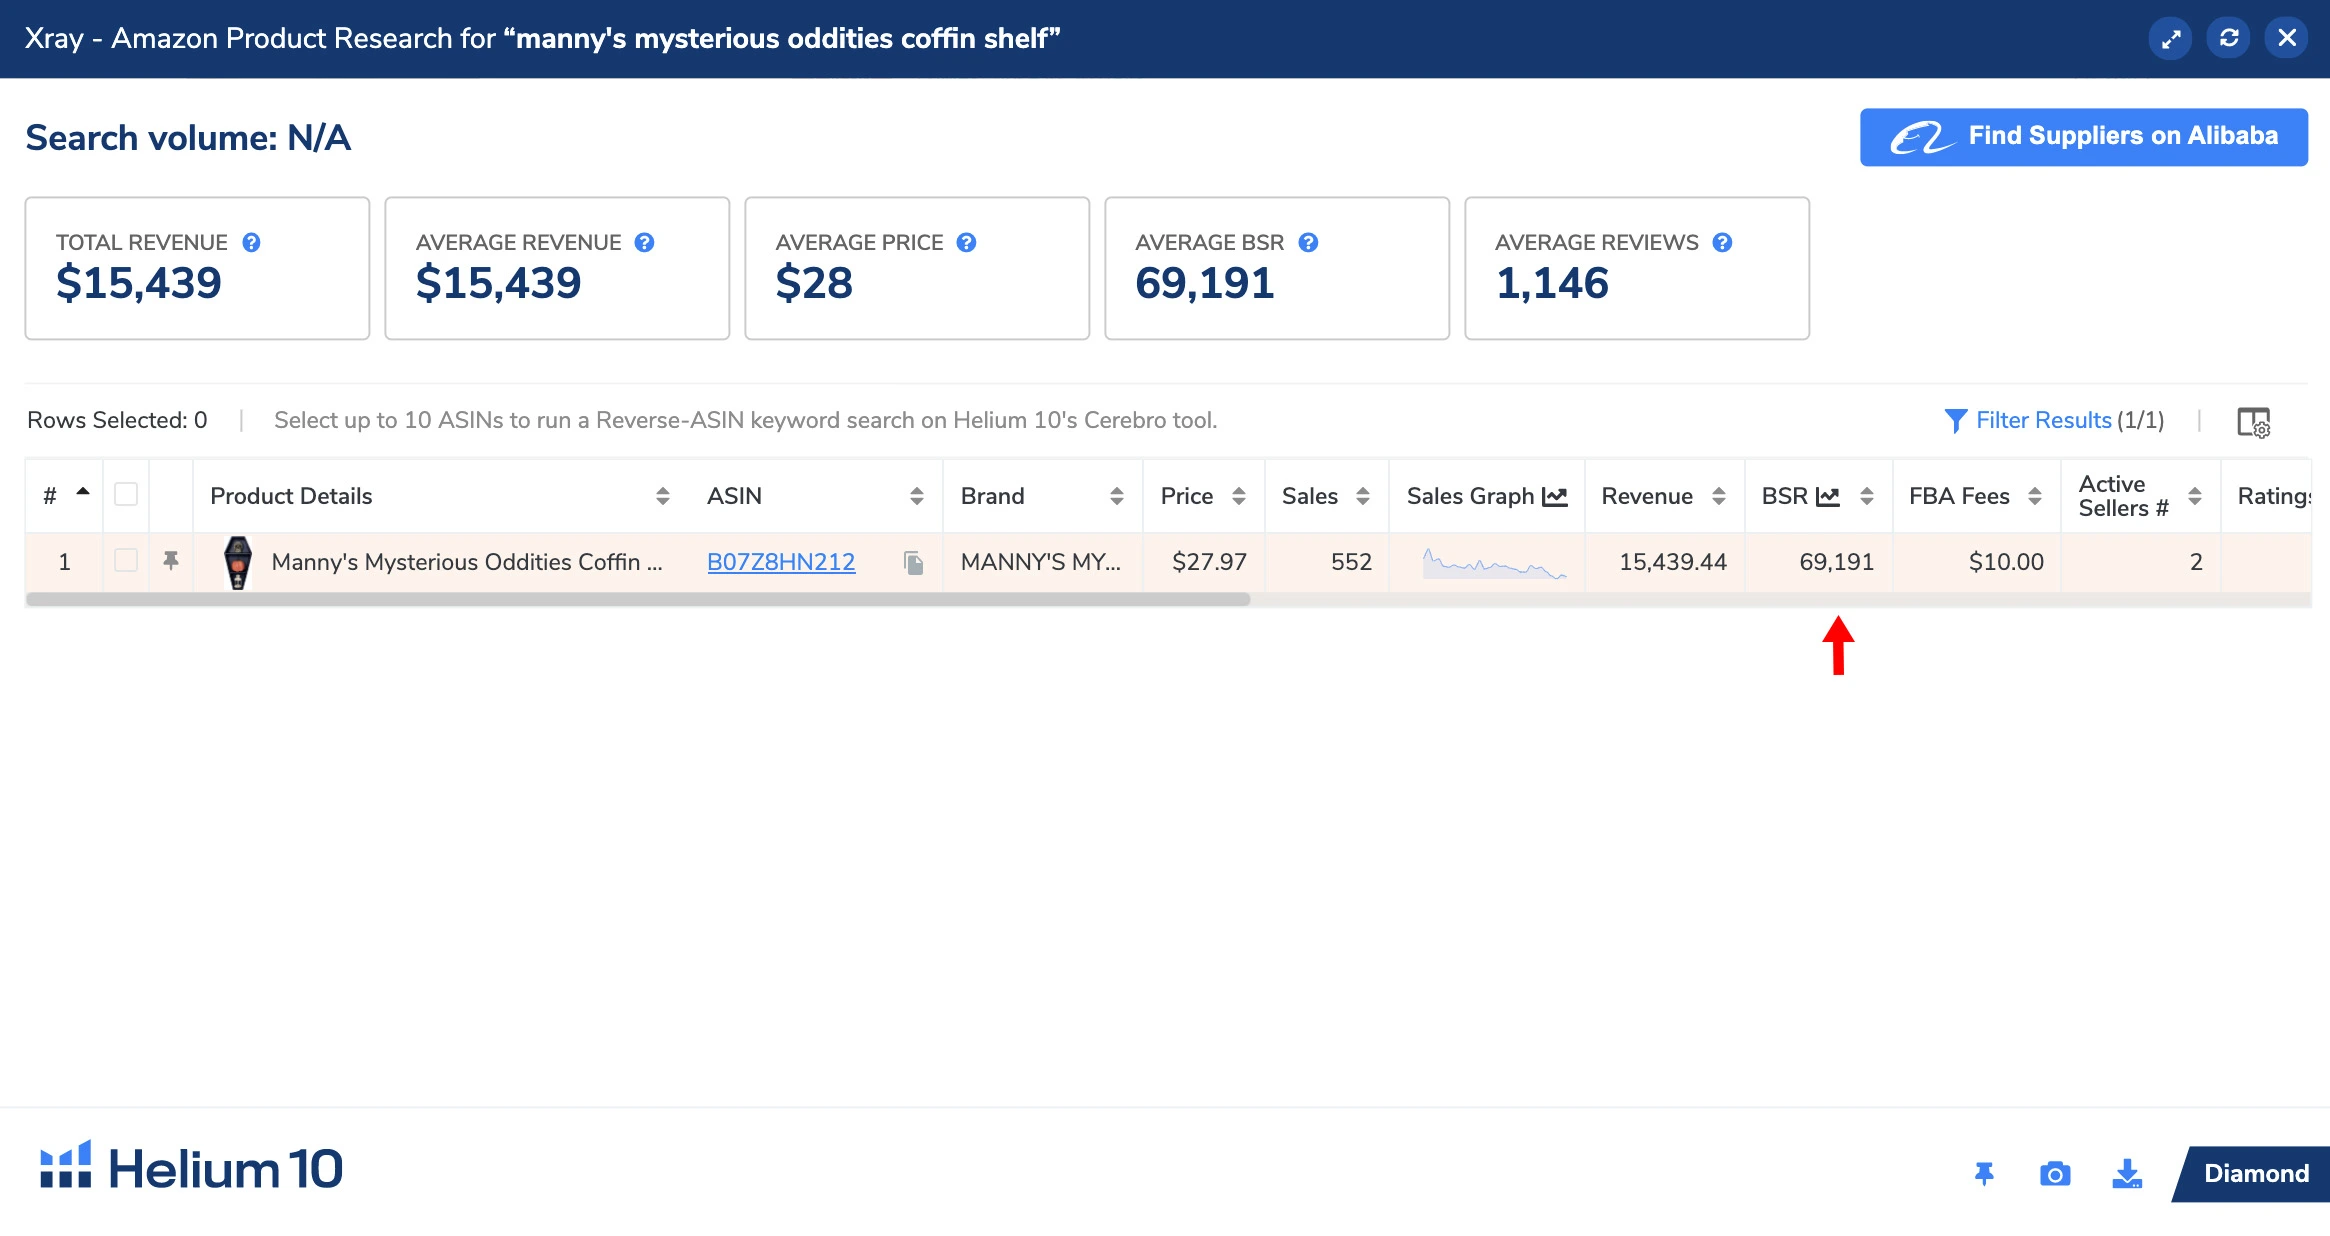
Task: Take a screenshot with camera icon
Action: pos(2055,1174)
